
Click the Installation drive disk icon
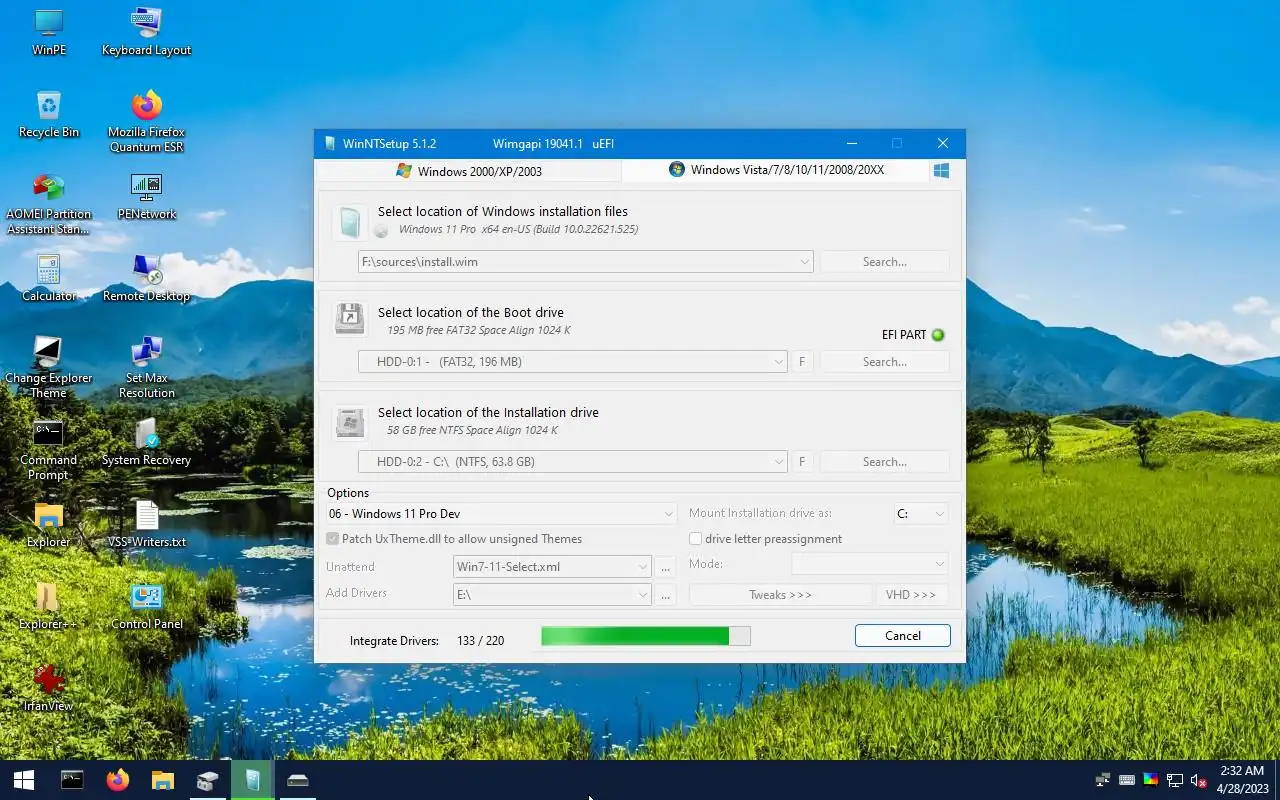point(349,421)
